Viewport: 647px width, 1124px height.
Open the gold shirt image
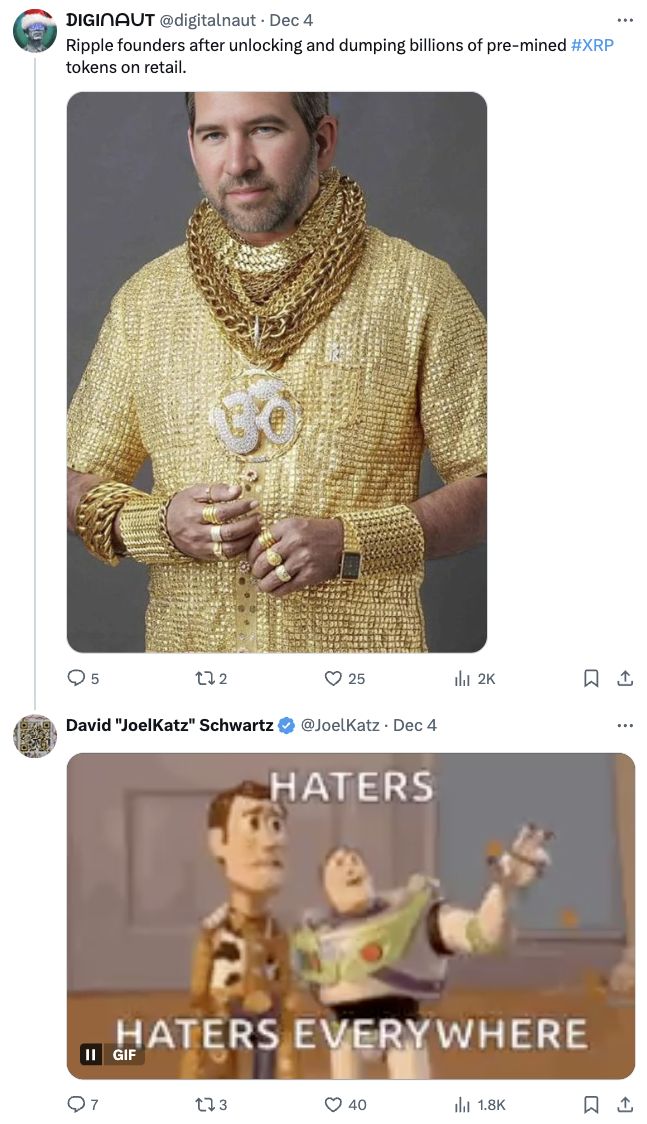[277, 372]
